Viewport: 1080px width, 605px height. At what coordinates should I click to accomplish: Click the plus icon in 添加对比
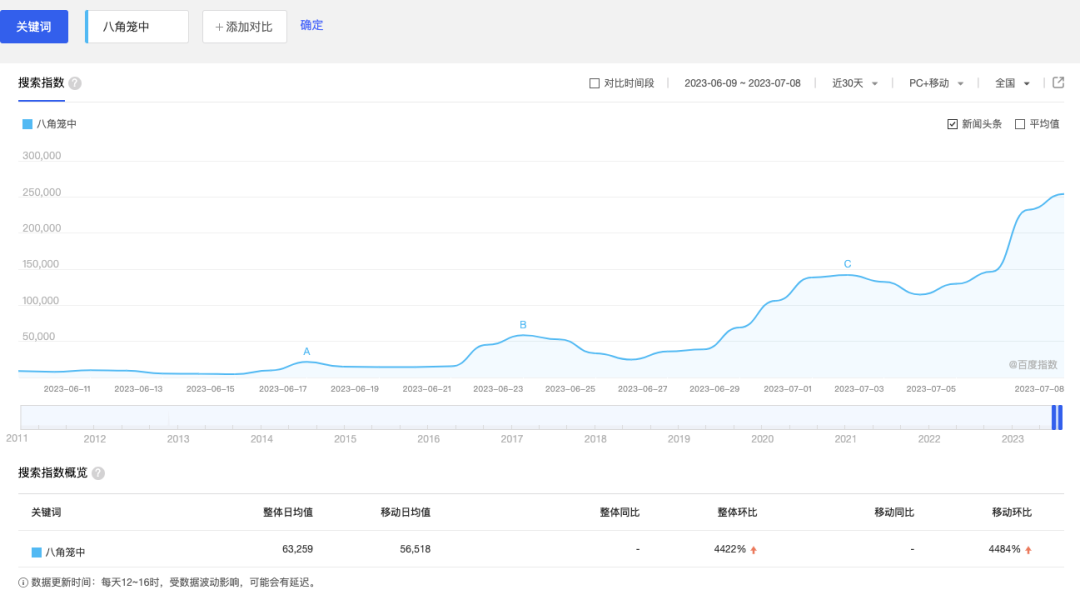[219, 27]
